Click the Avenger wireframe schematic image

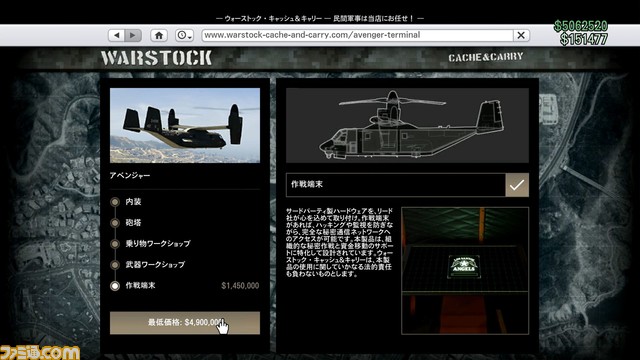(407, 125)
